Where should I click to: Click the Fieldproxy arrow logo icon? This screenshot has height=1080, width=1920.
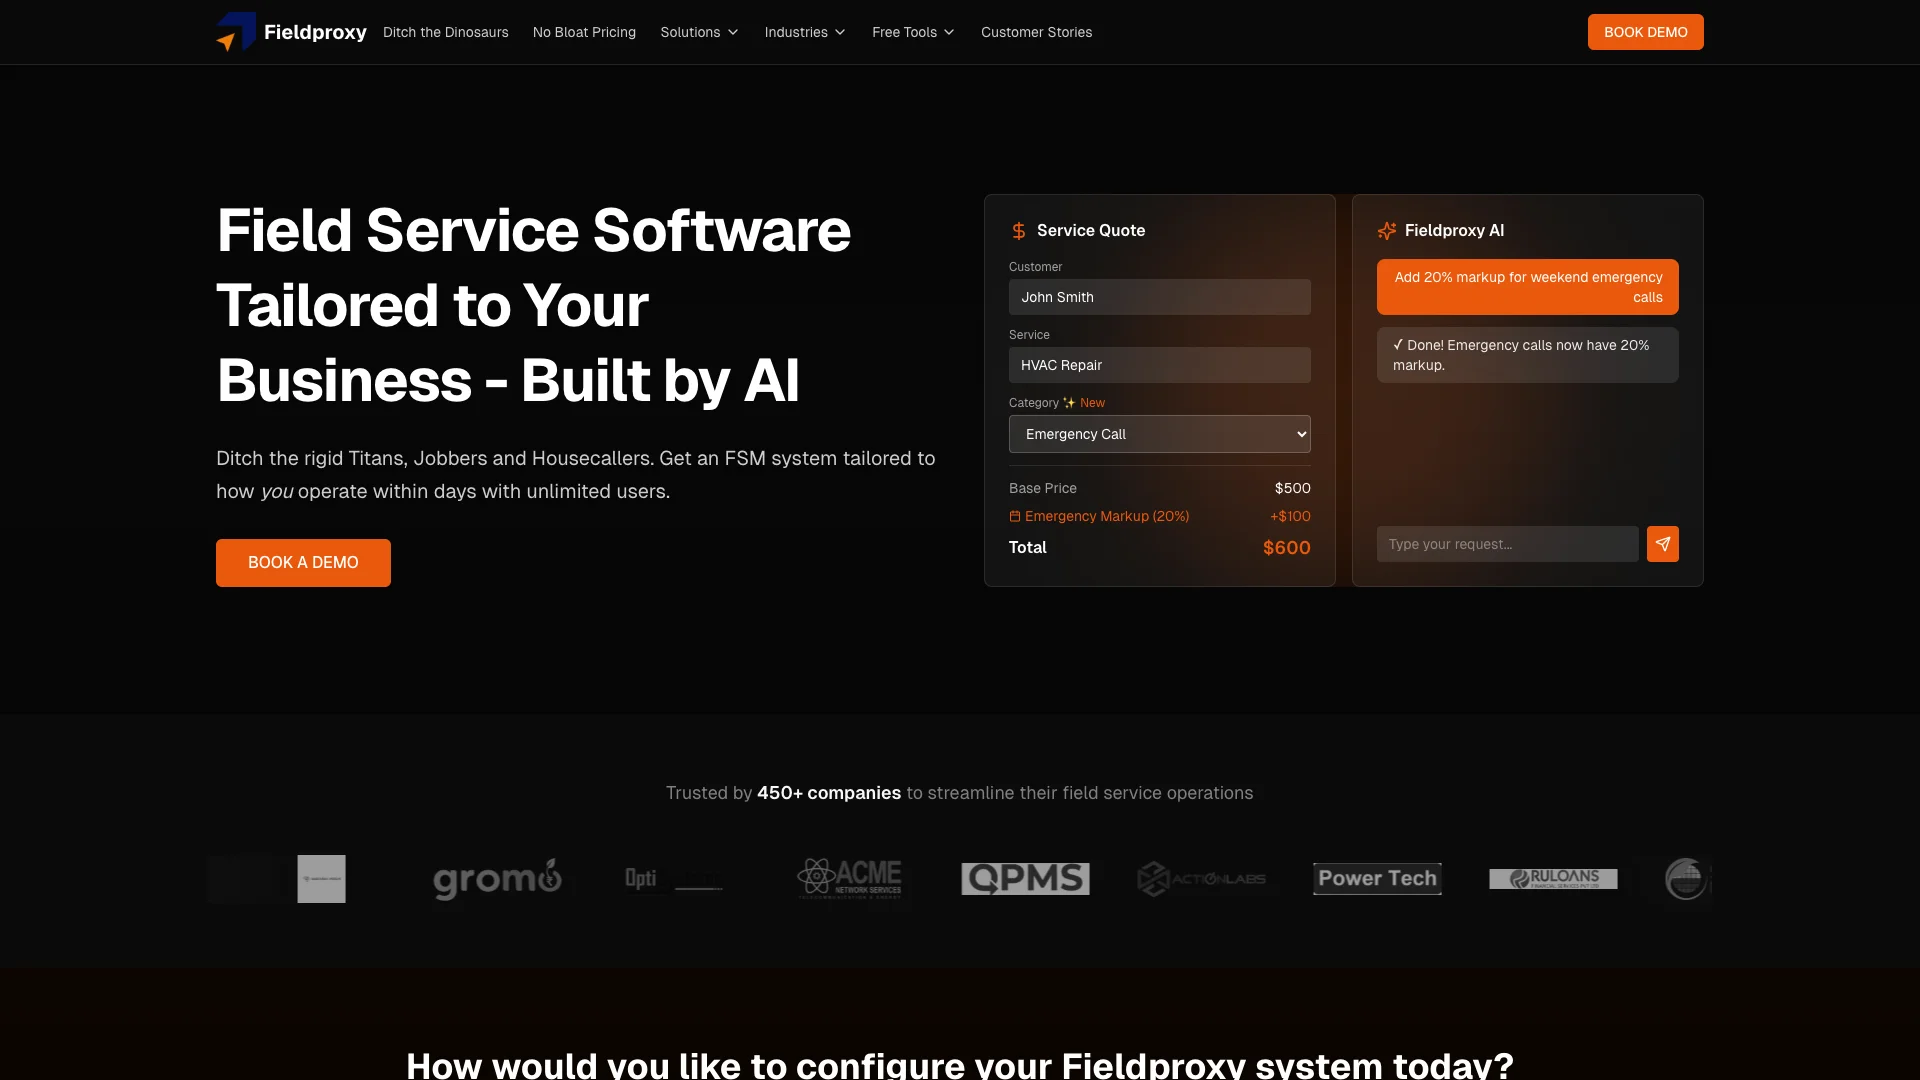point(236,32)
